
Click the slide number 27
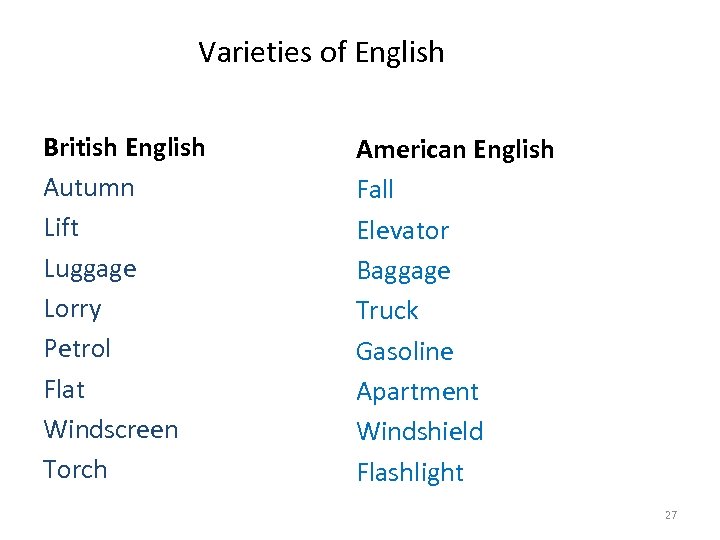(x=670, y=515)
